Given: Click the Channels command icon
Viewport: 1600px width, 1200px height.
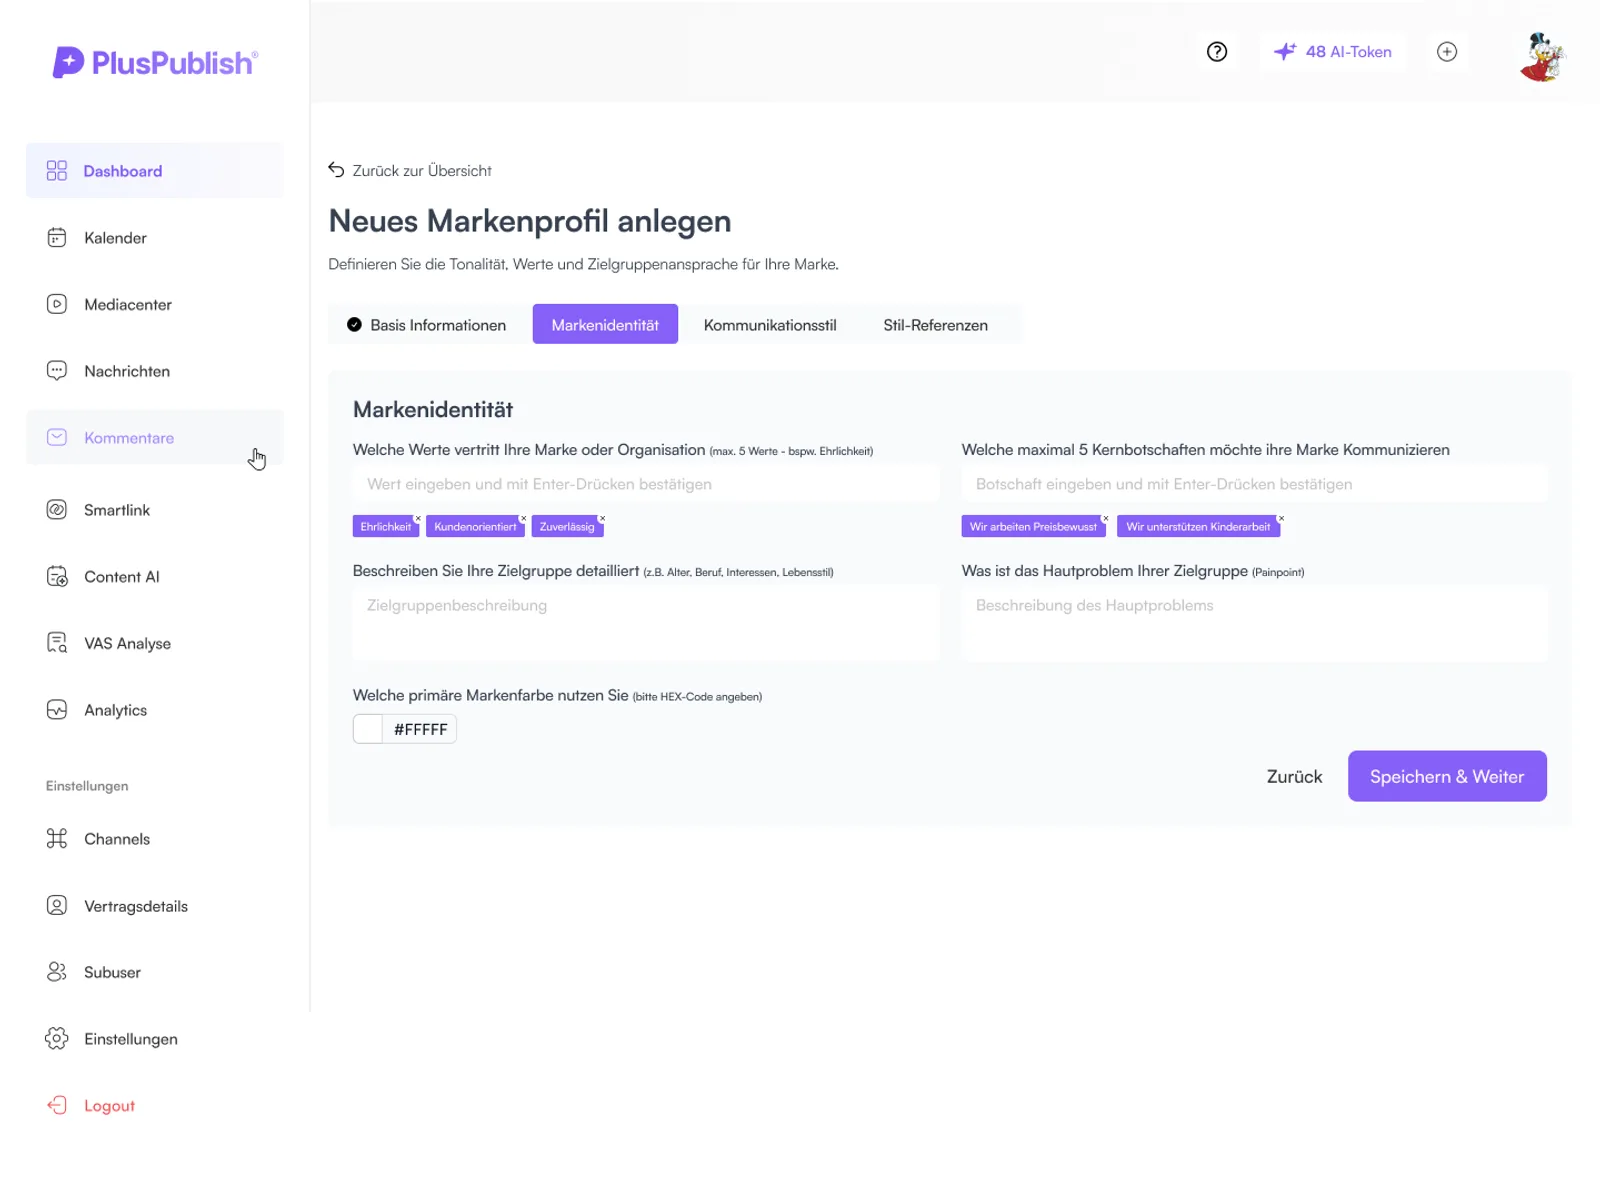Looking at the screenshot, I should [x=57, y=839].
